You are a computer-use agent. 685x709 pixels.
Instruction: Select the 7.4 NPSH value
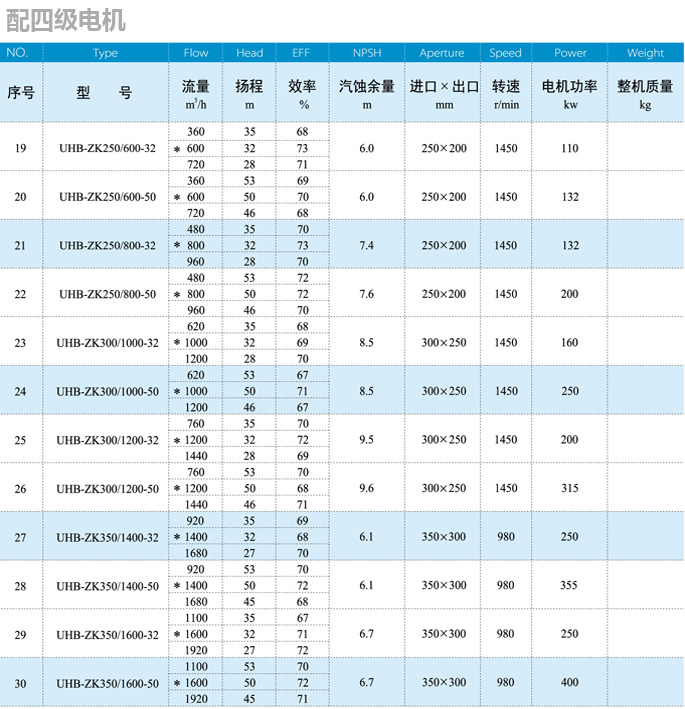coord(367,245)
